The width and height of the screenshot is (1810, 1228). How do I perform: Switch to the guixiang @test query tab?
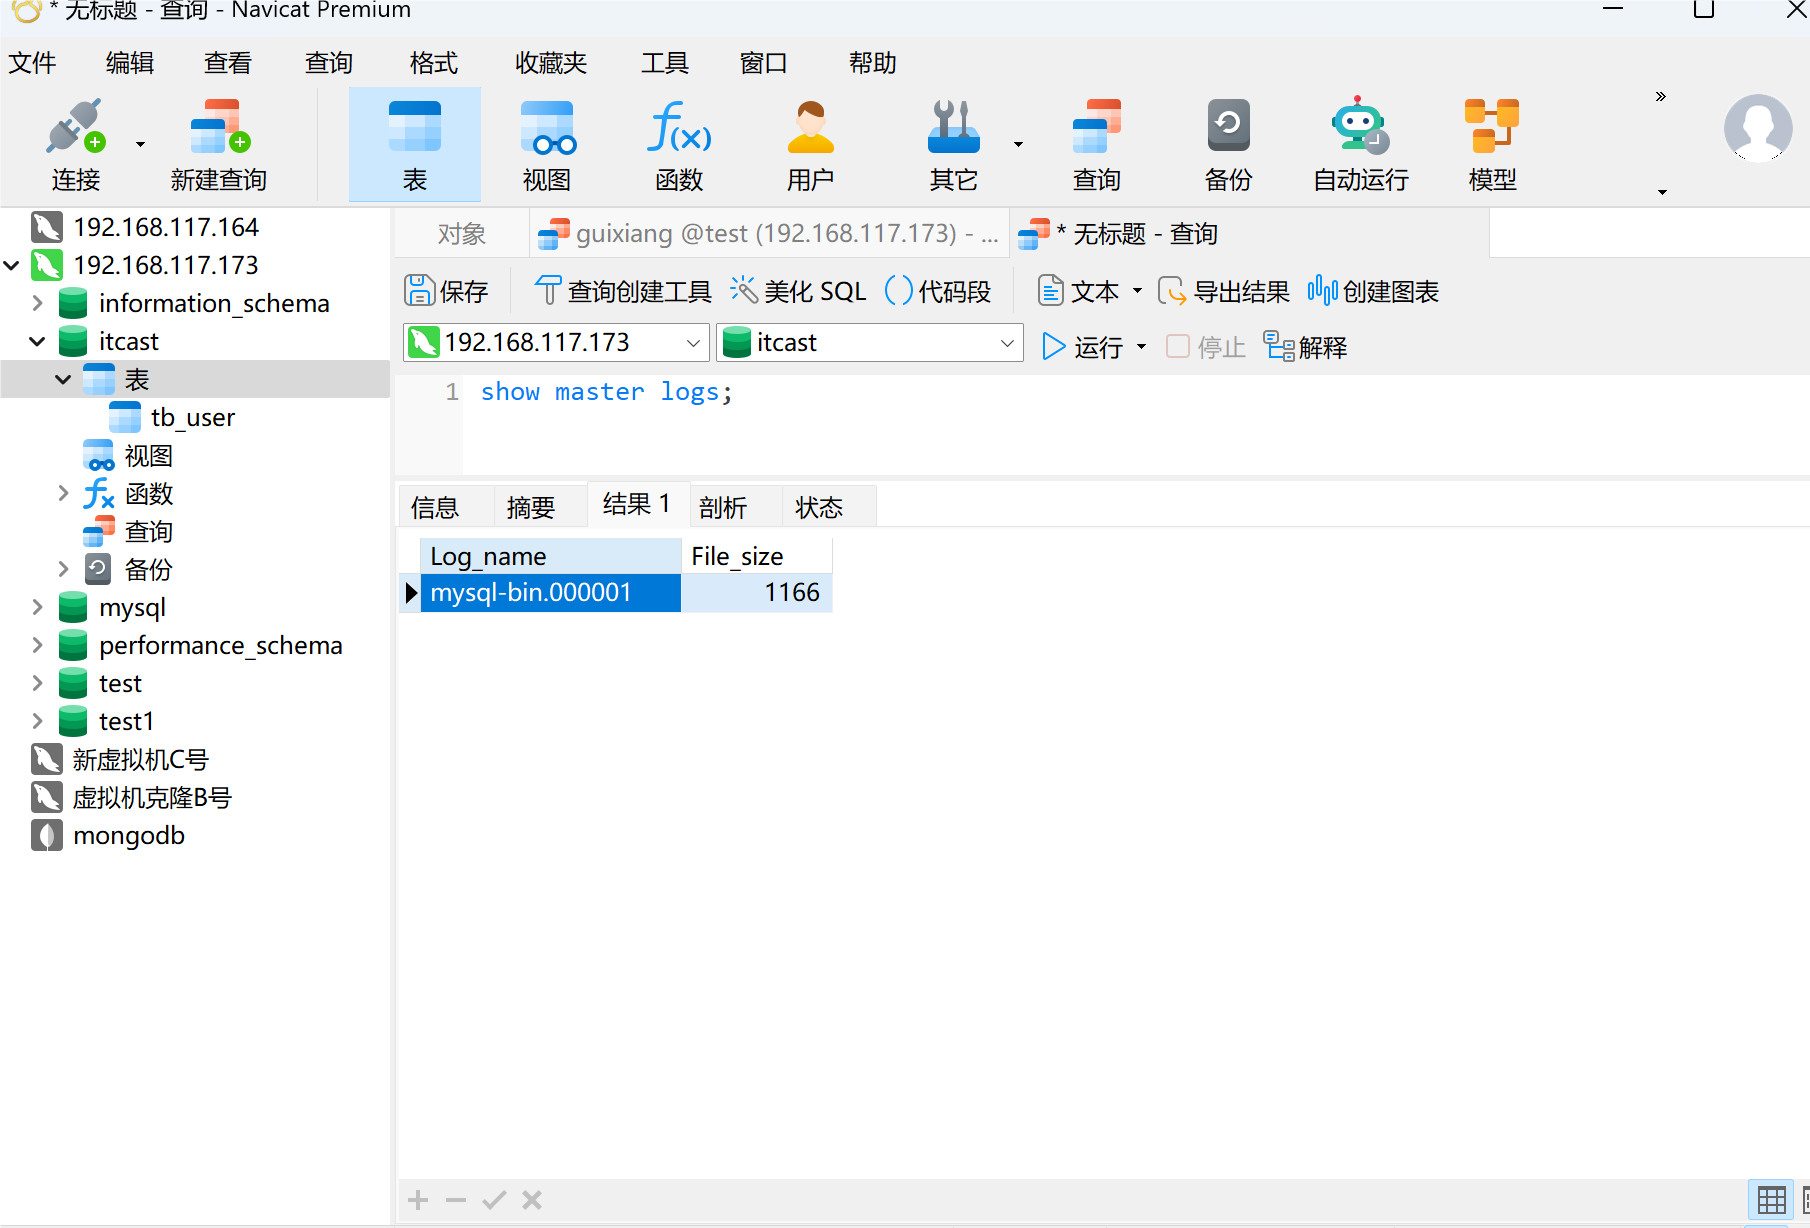point(769,234)
